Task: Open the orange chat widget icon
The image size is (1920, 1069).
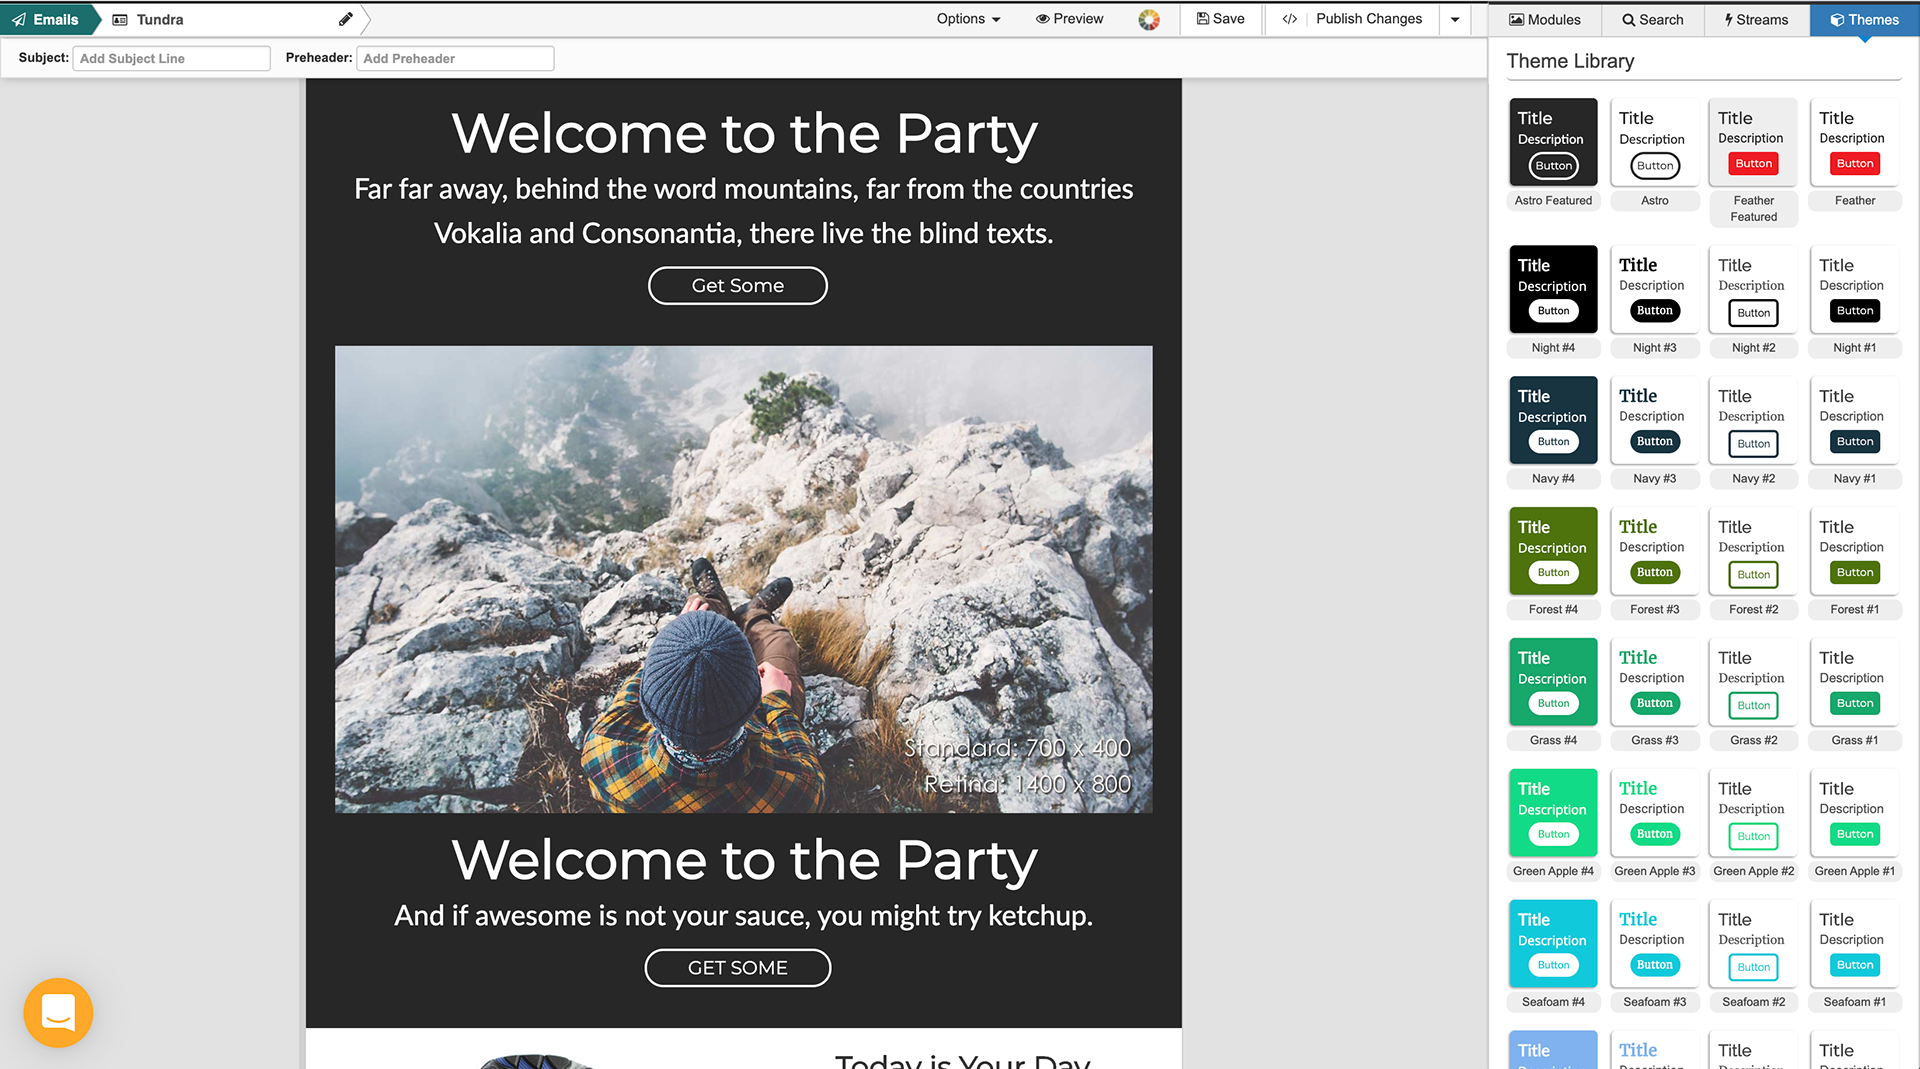Action: tap(58, 1012)
